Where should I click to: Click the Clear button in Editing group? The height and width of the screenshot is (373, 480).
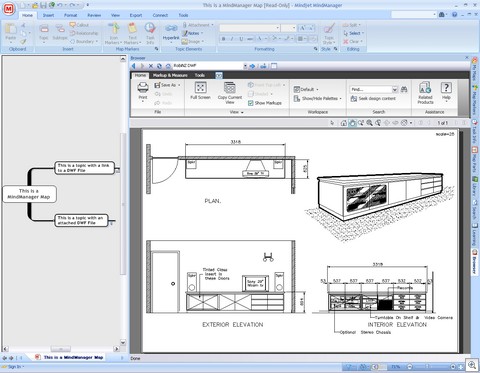pyautogui.click(x=352, y=42)
